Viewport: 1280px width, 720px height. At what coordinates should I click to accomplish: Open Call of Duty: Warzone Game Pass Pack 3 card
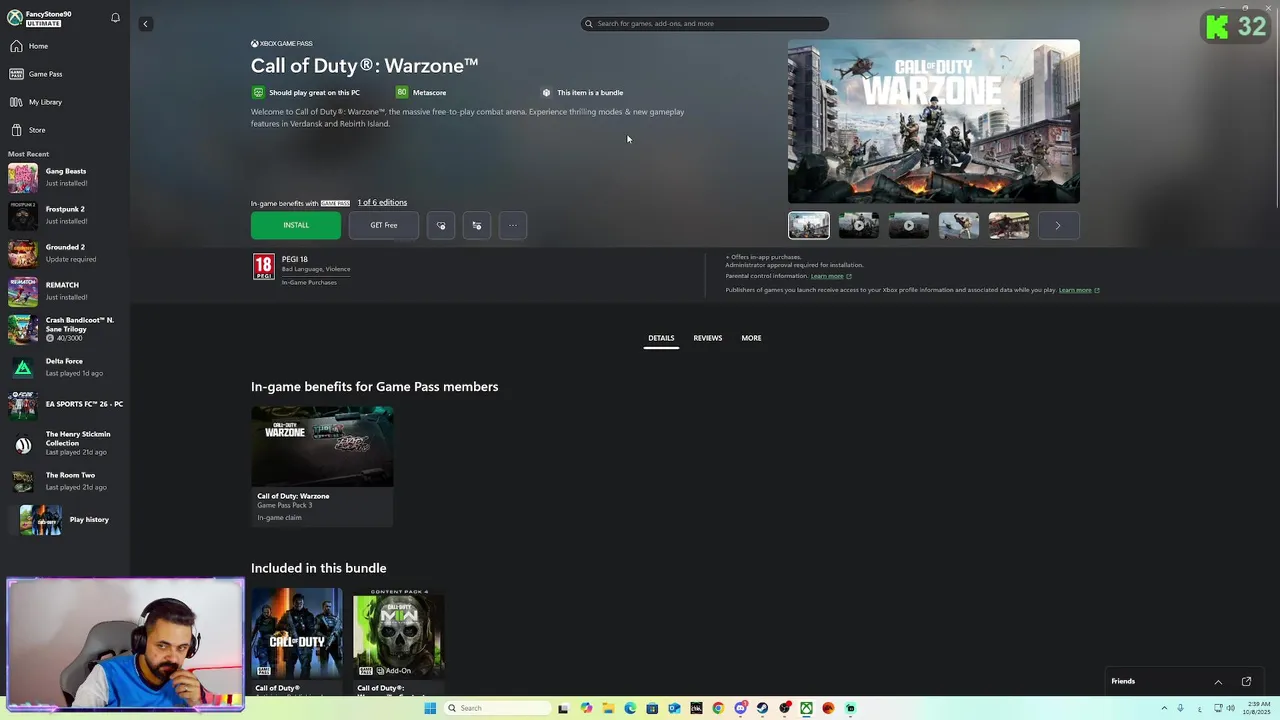[322, 465]
